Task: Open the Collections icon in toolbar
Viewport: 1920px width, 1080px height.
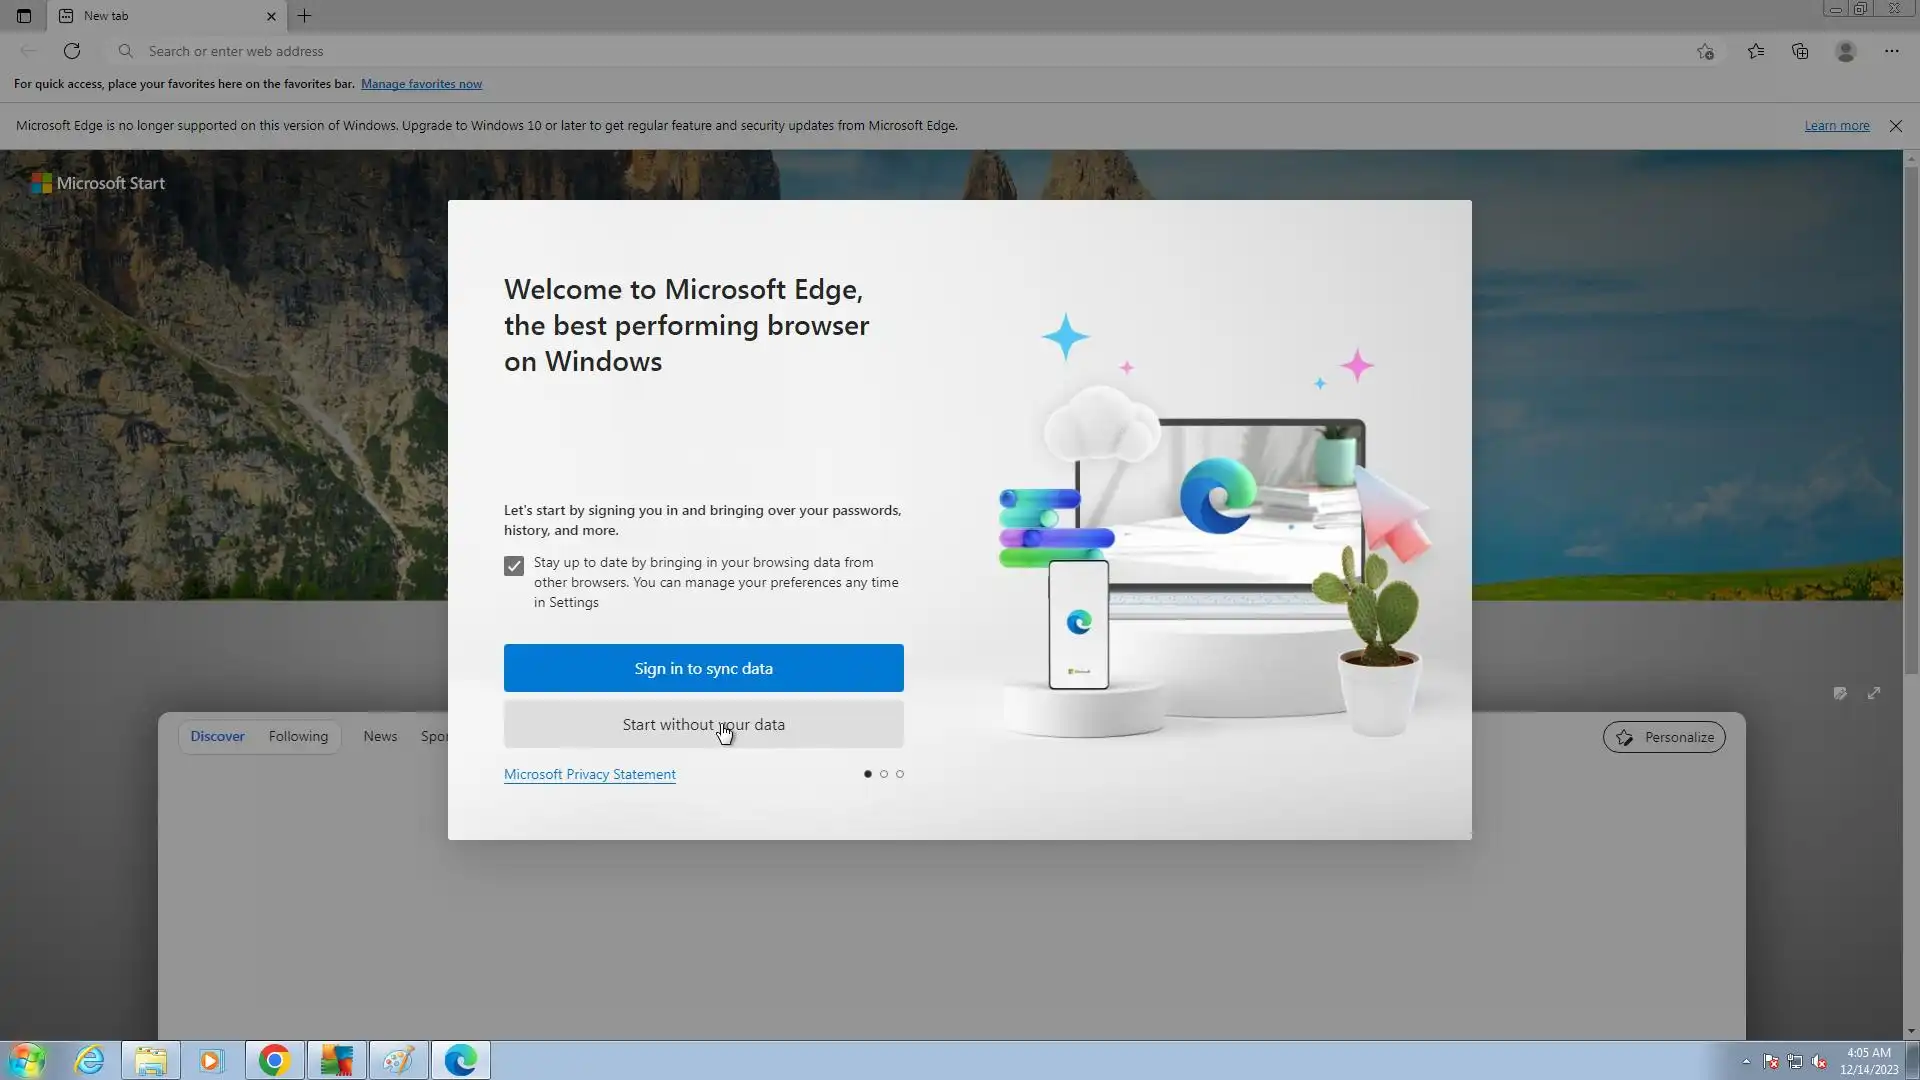Action: [x=1800, y=51]
